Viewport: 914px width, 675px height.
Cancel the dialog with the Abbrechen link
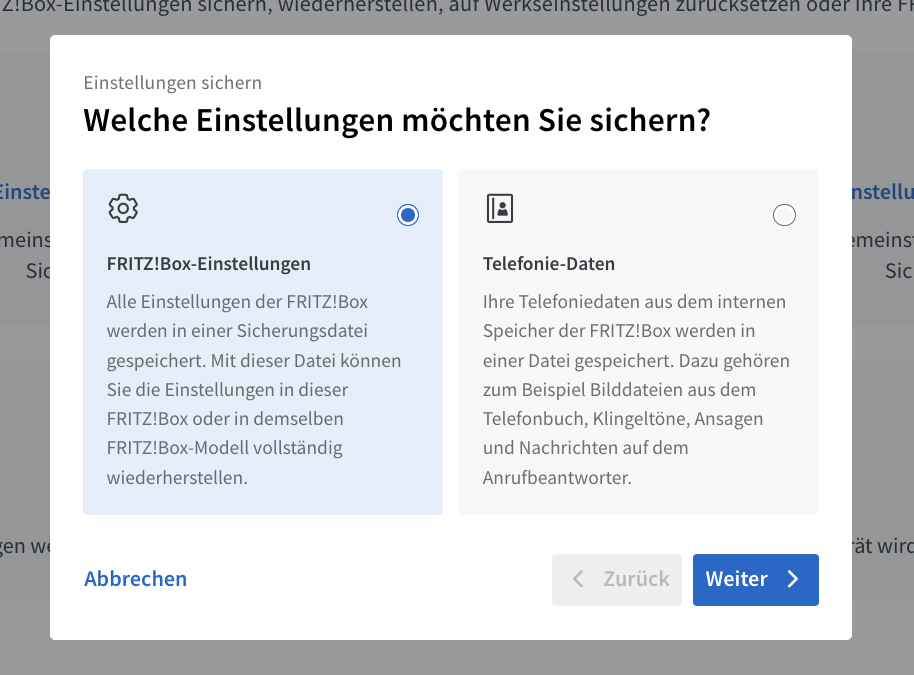135,579
